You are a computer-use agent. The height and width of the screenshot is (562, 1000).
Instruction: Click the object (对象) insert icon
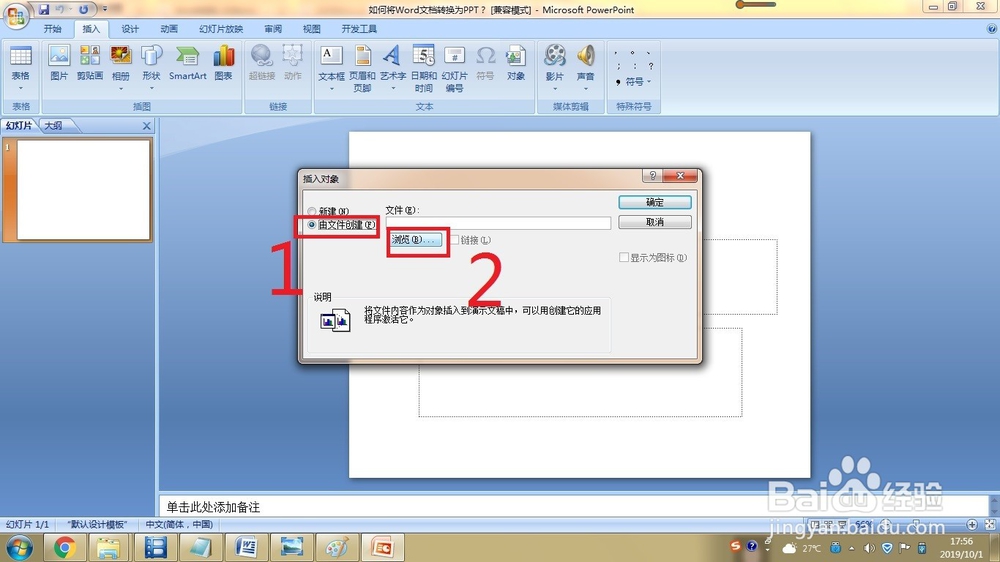coord(516,63)
